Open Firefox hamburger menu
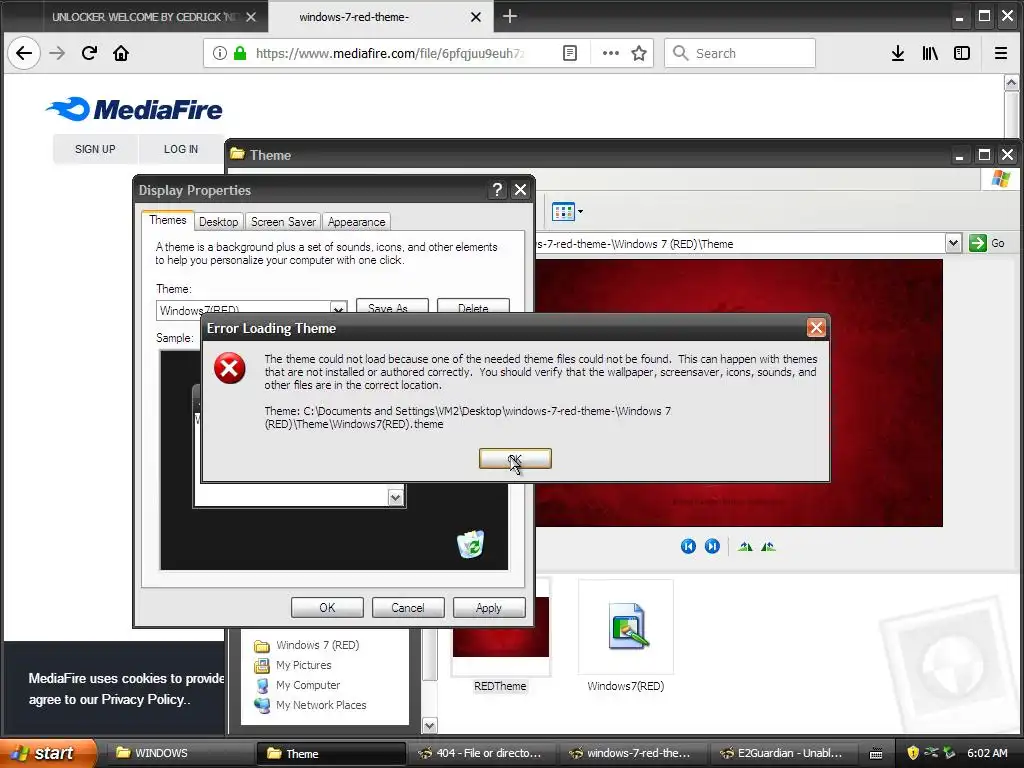Image resolution: width=1024 pixels, height=768 pixels. [x=1000, y=53]
